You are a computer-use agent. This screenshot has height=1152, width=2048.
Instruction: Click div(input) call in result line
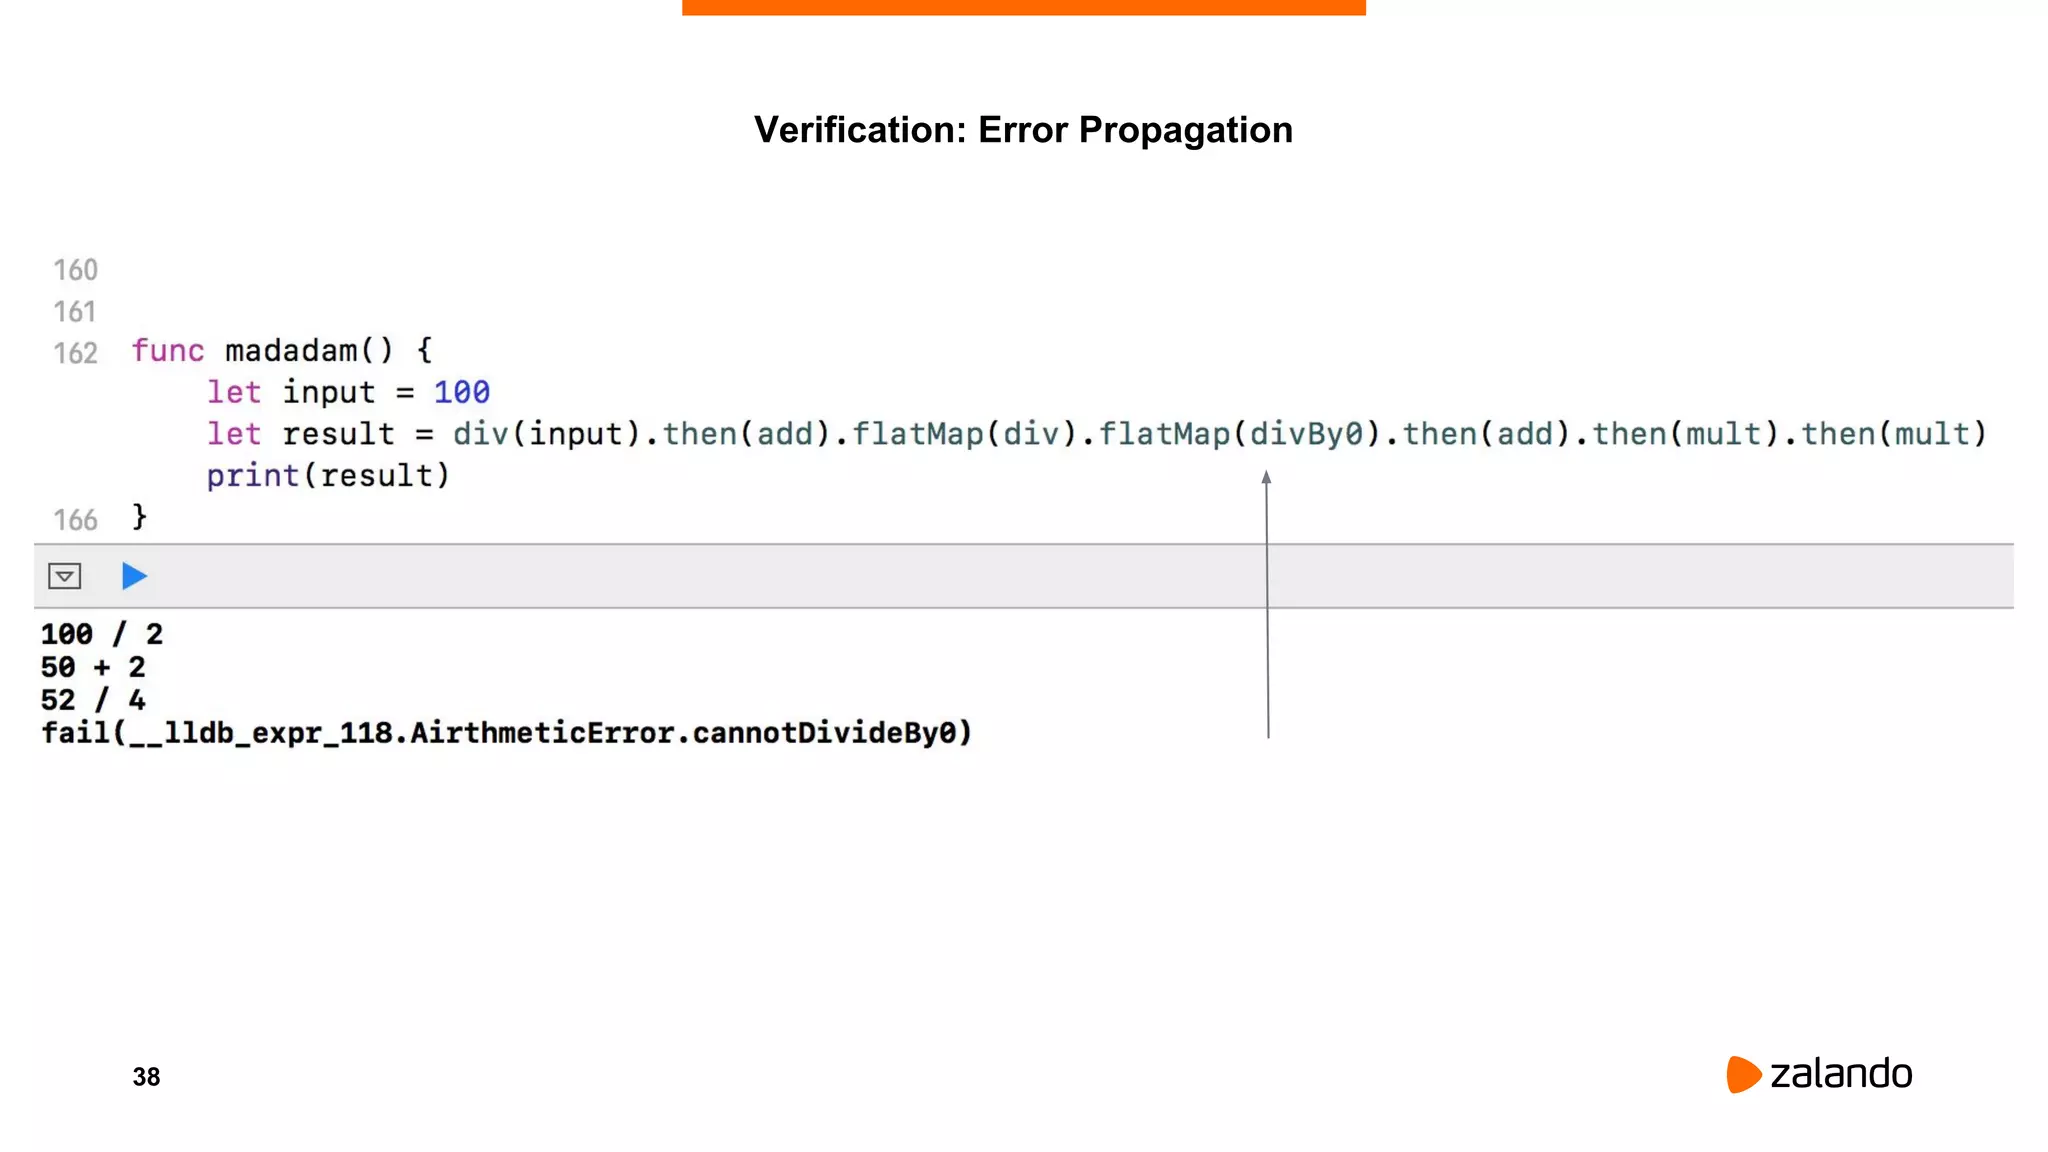click(x=546, y=434)
